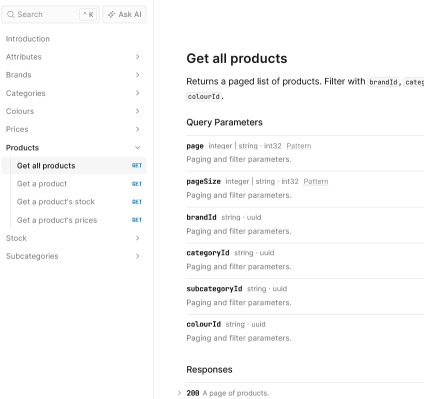Click the brandId code tag in description
The image size is (424, 399).
click(x=383, y=82)
